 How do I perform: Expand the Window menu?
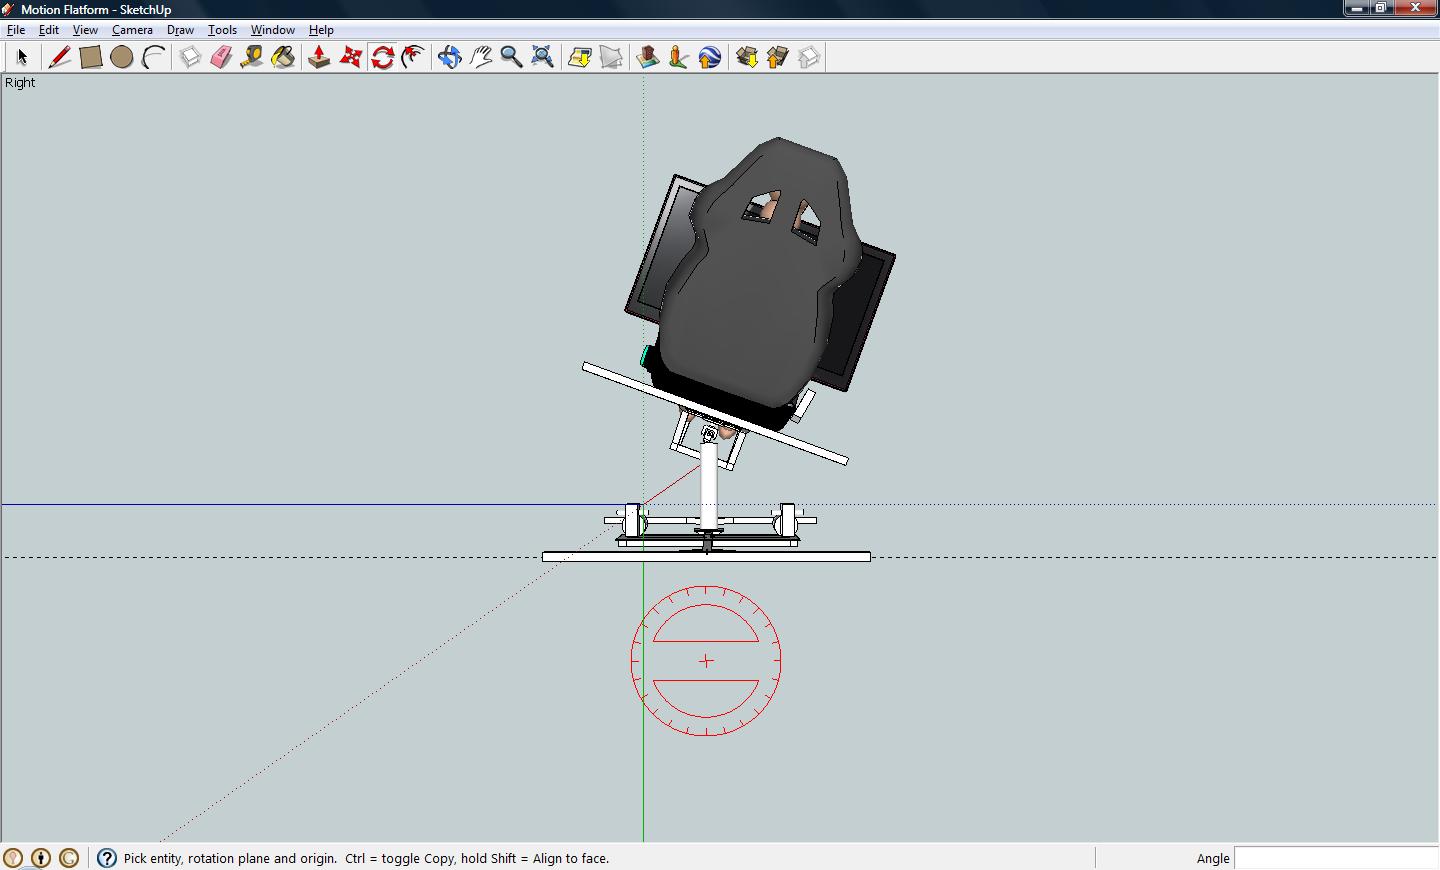[272, 30]
